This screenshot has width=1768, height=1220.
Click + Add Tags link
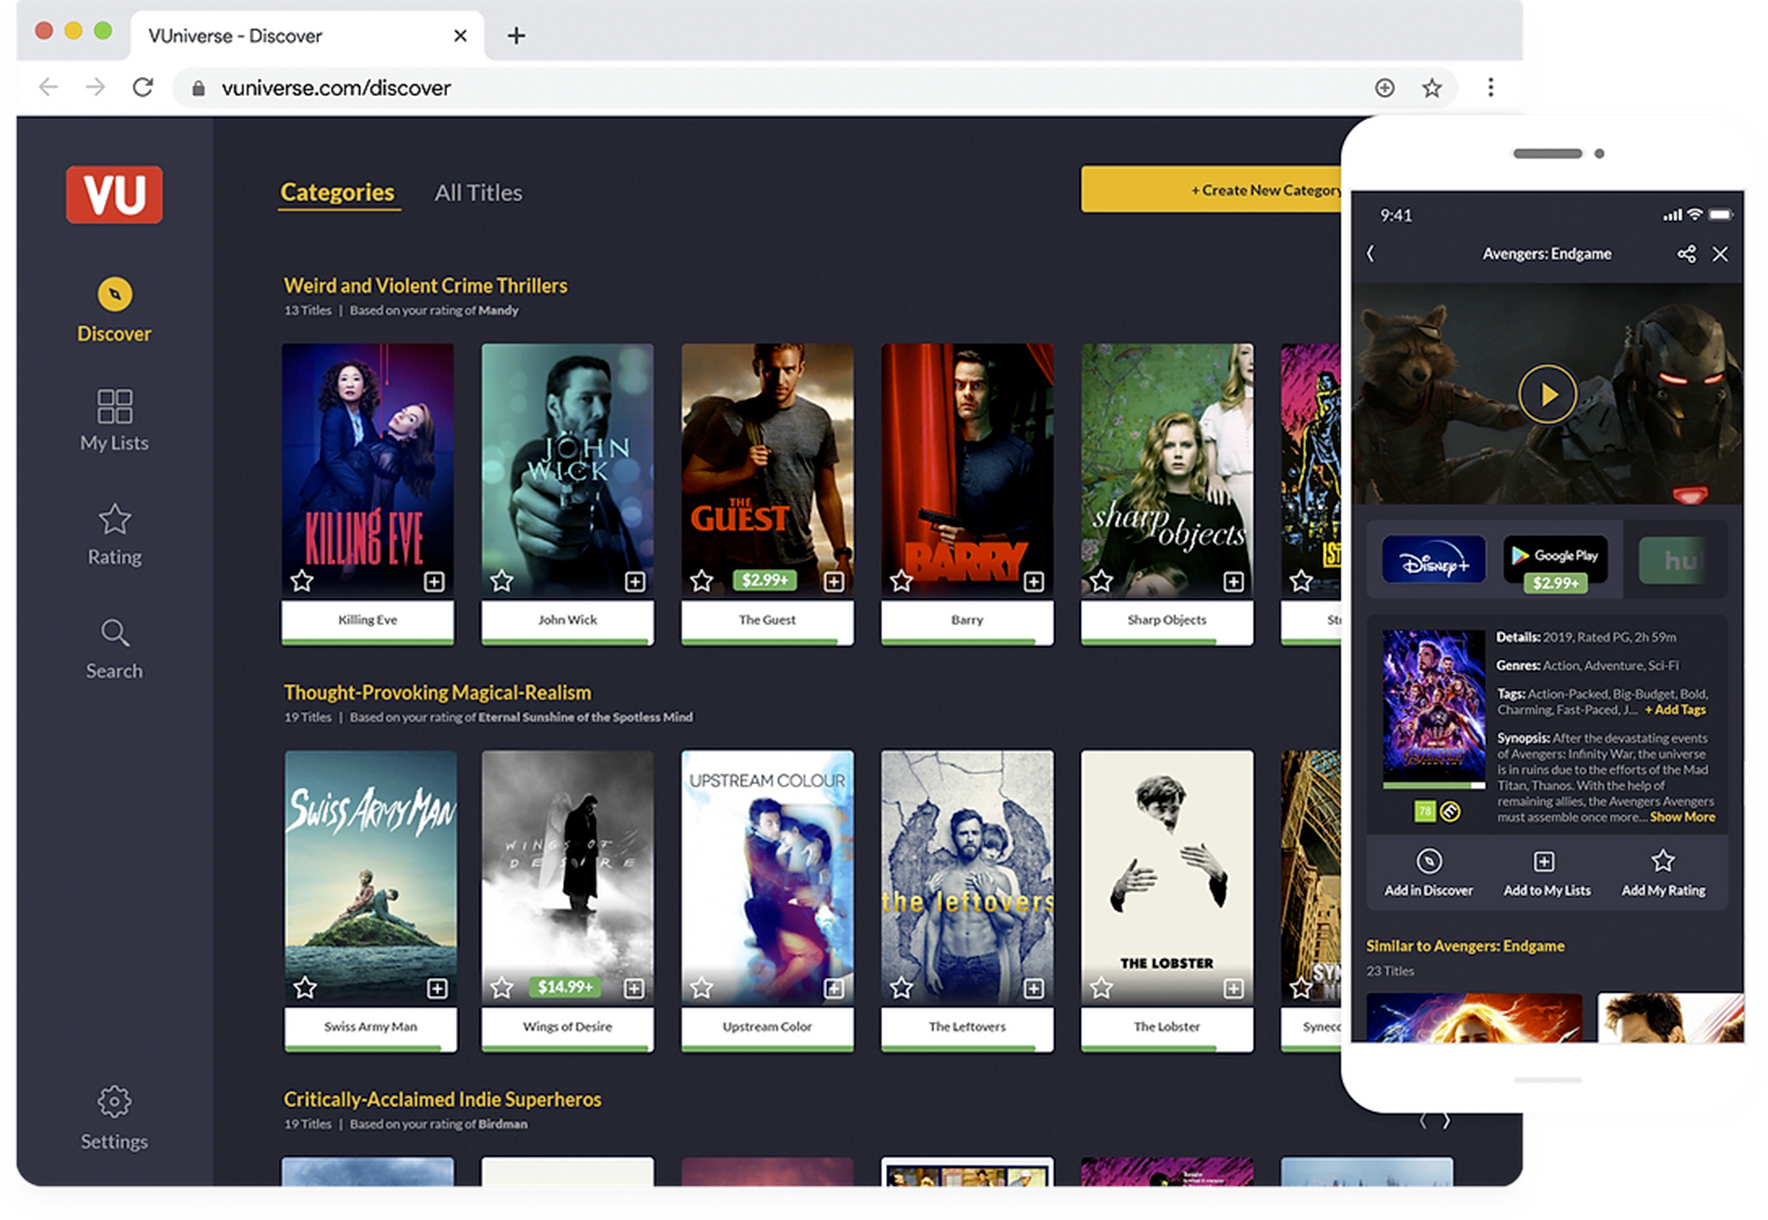click(1675, 710)
